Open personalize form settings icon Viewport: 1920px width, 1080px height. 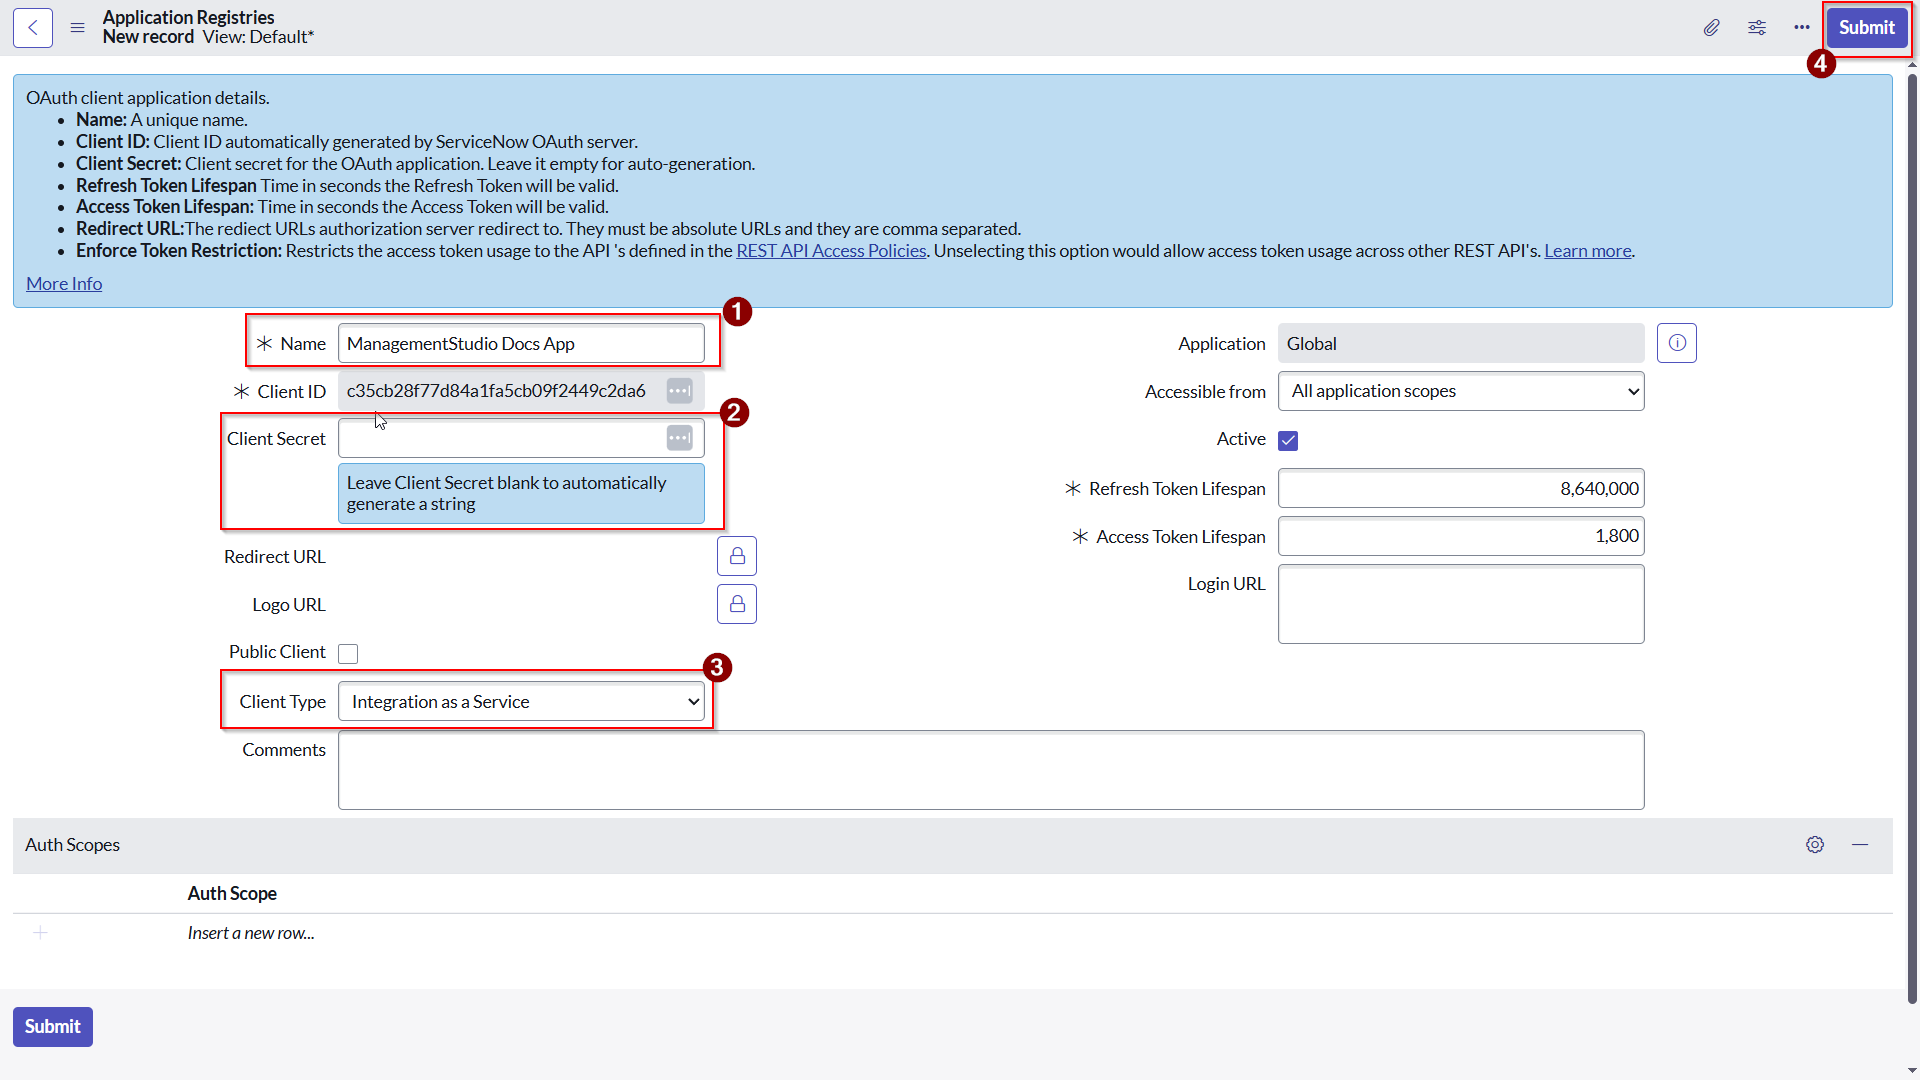click(x=1757, y=28)
